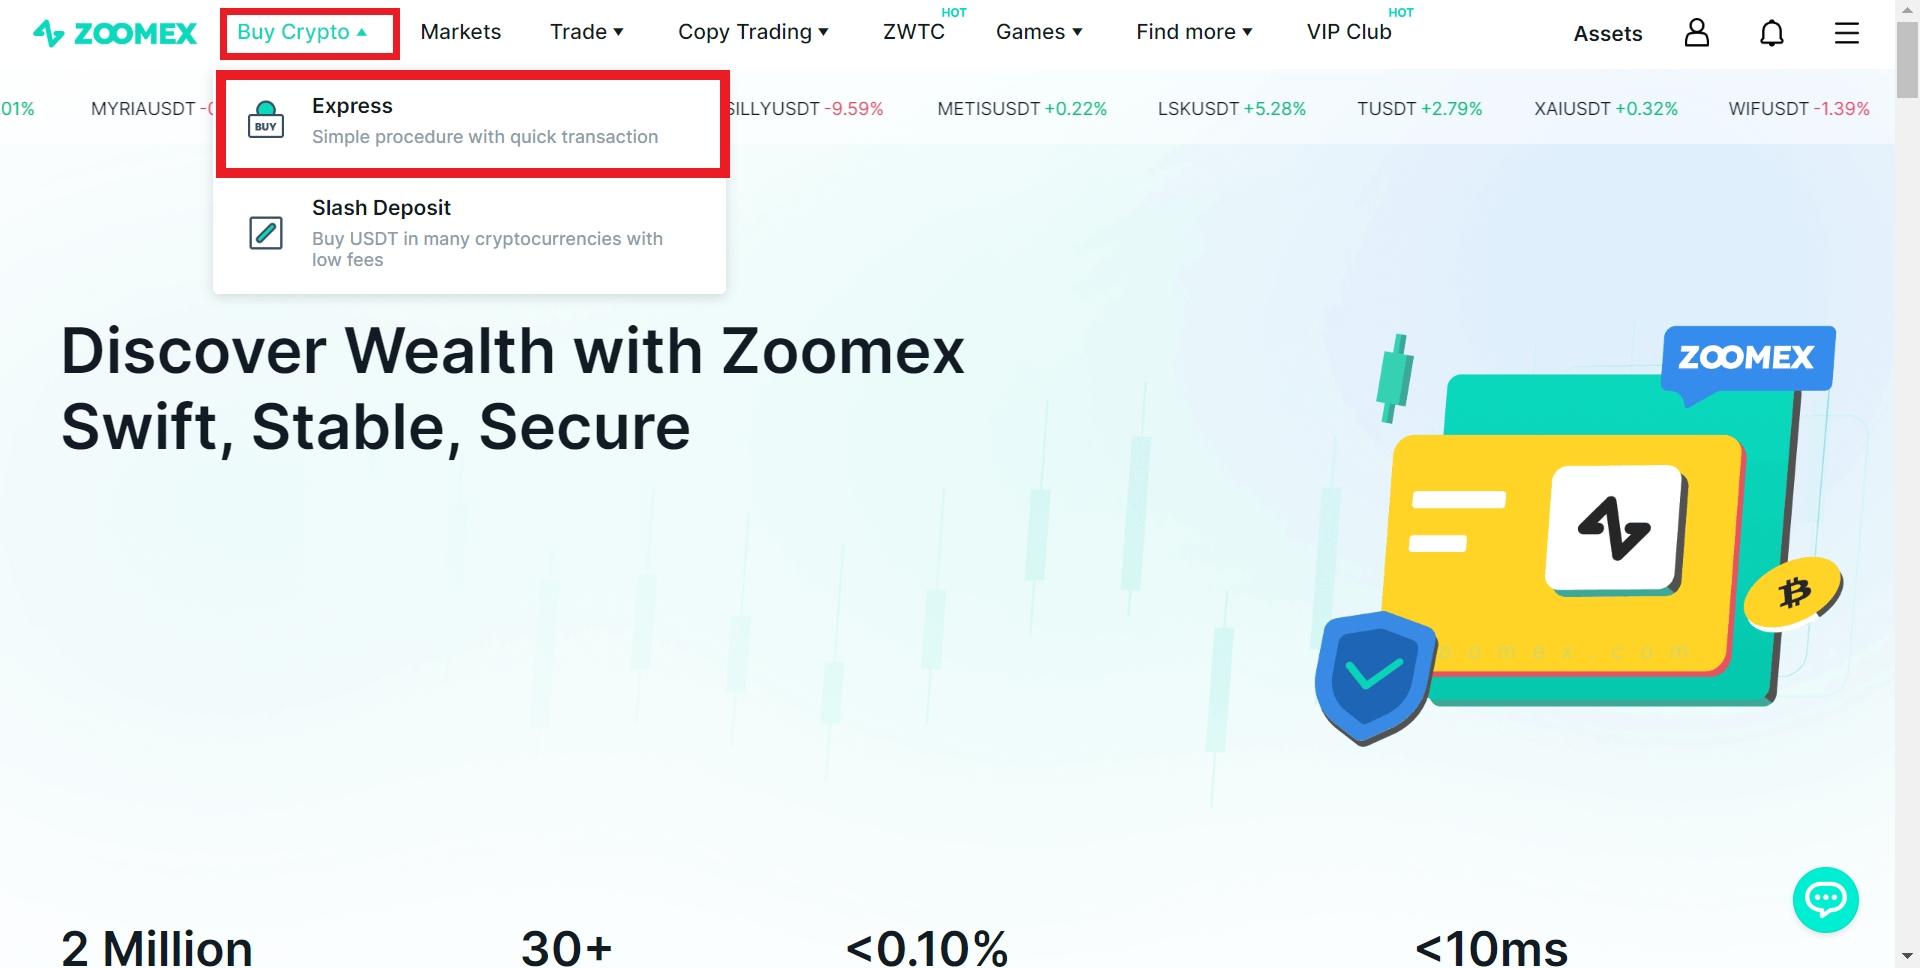Click the LSKUSDT ticker item

(x=1232, y=109)
